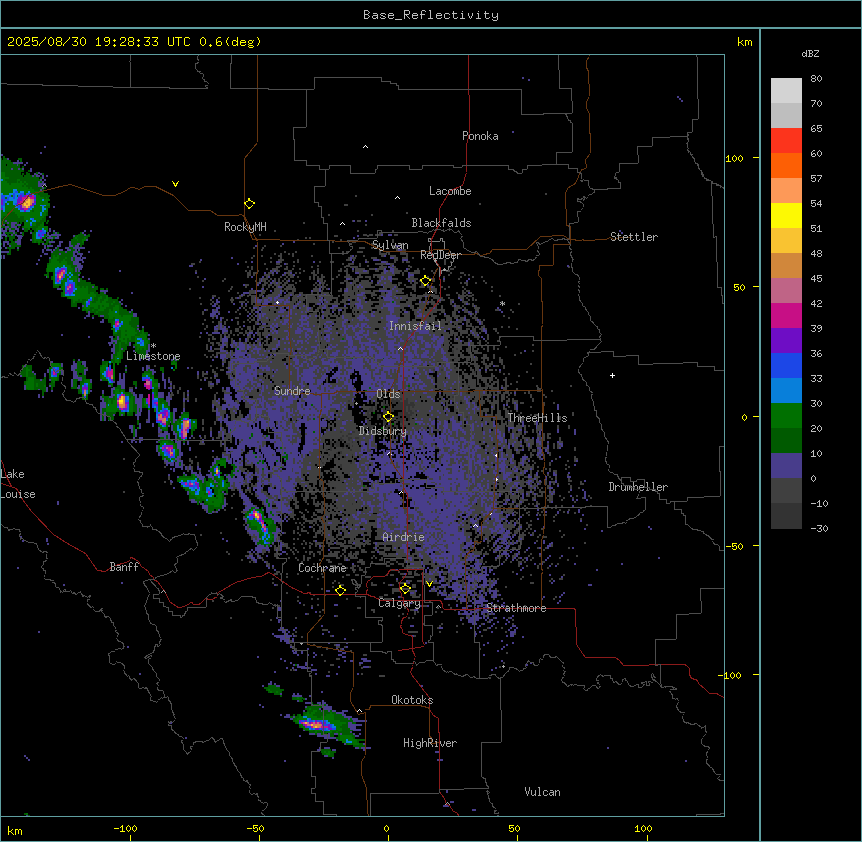Pick the 65 dBZ red color swatch
The width and height of the screenshot is (862, 842).
(786, 141)
